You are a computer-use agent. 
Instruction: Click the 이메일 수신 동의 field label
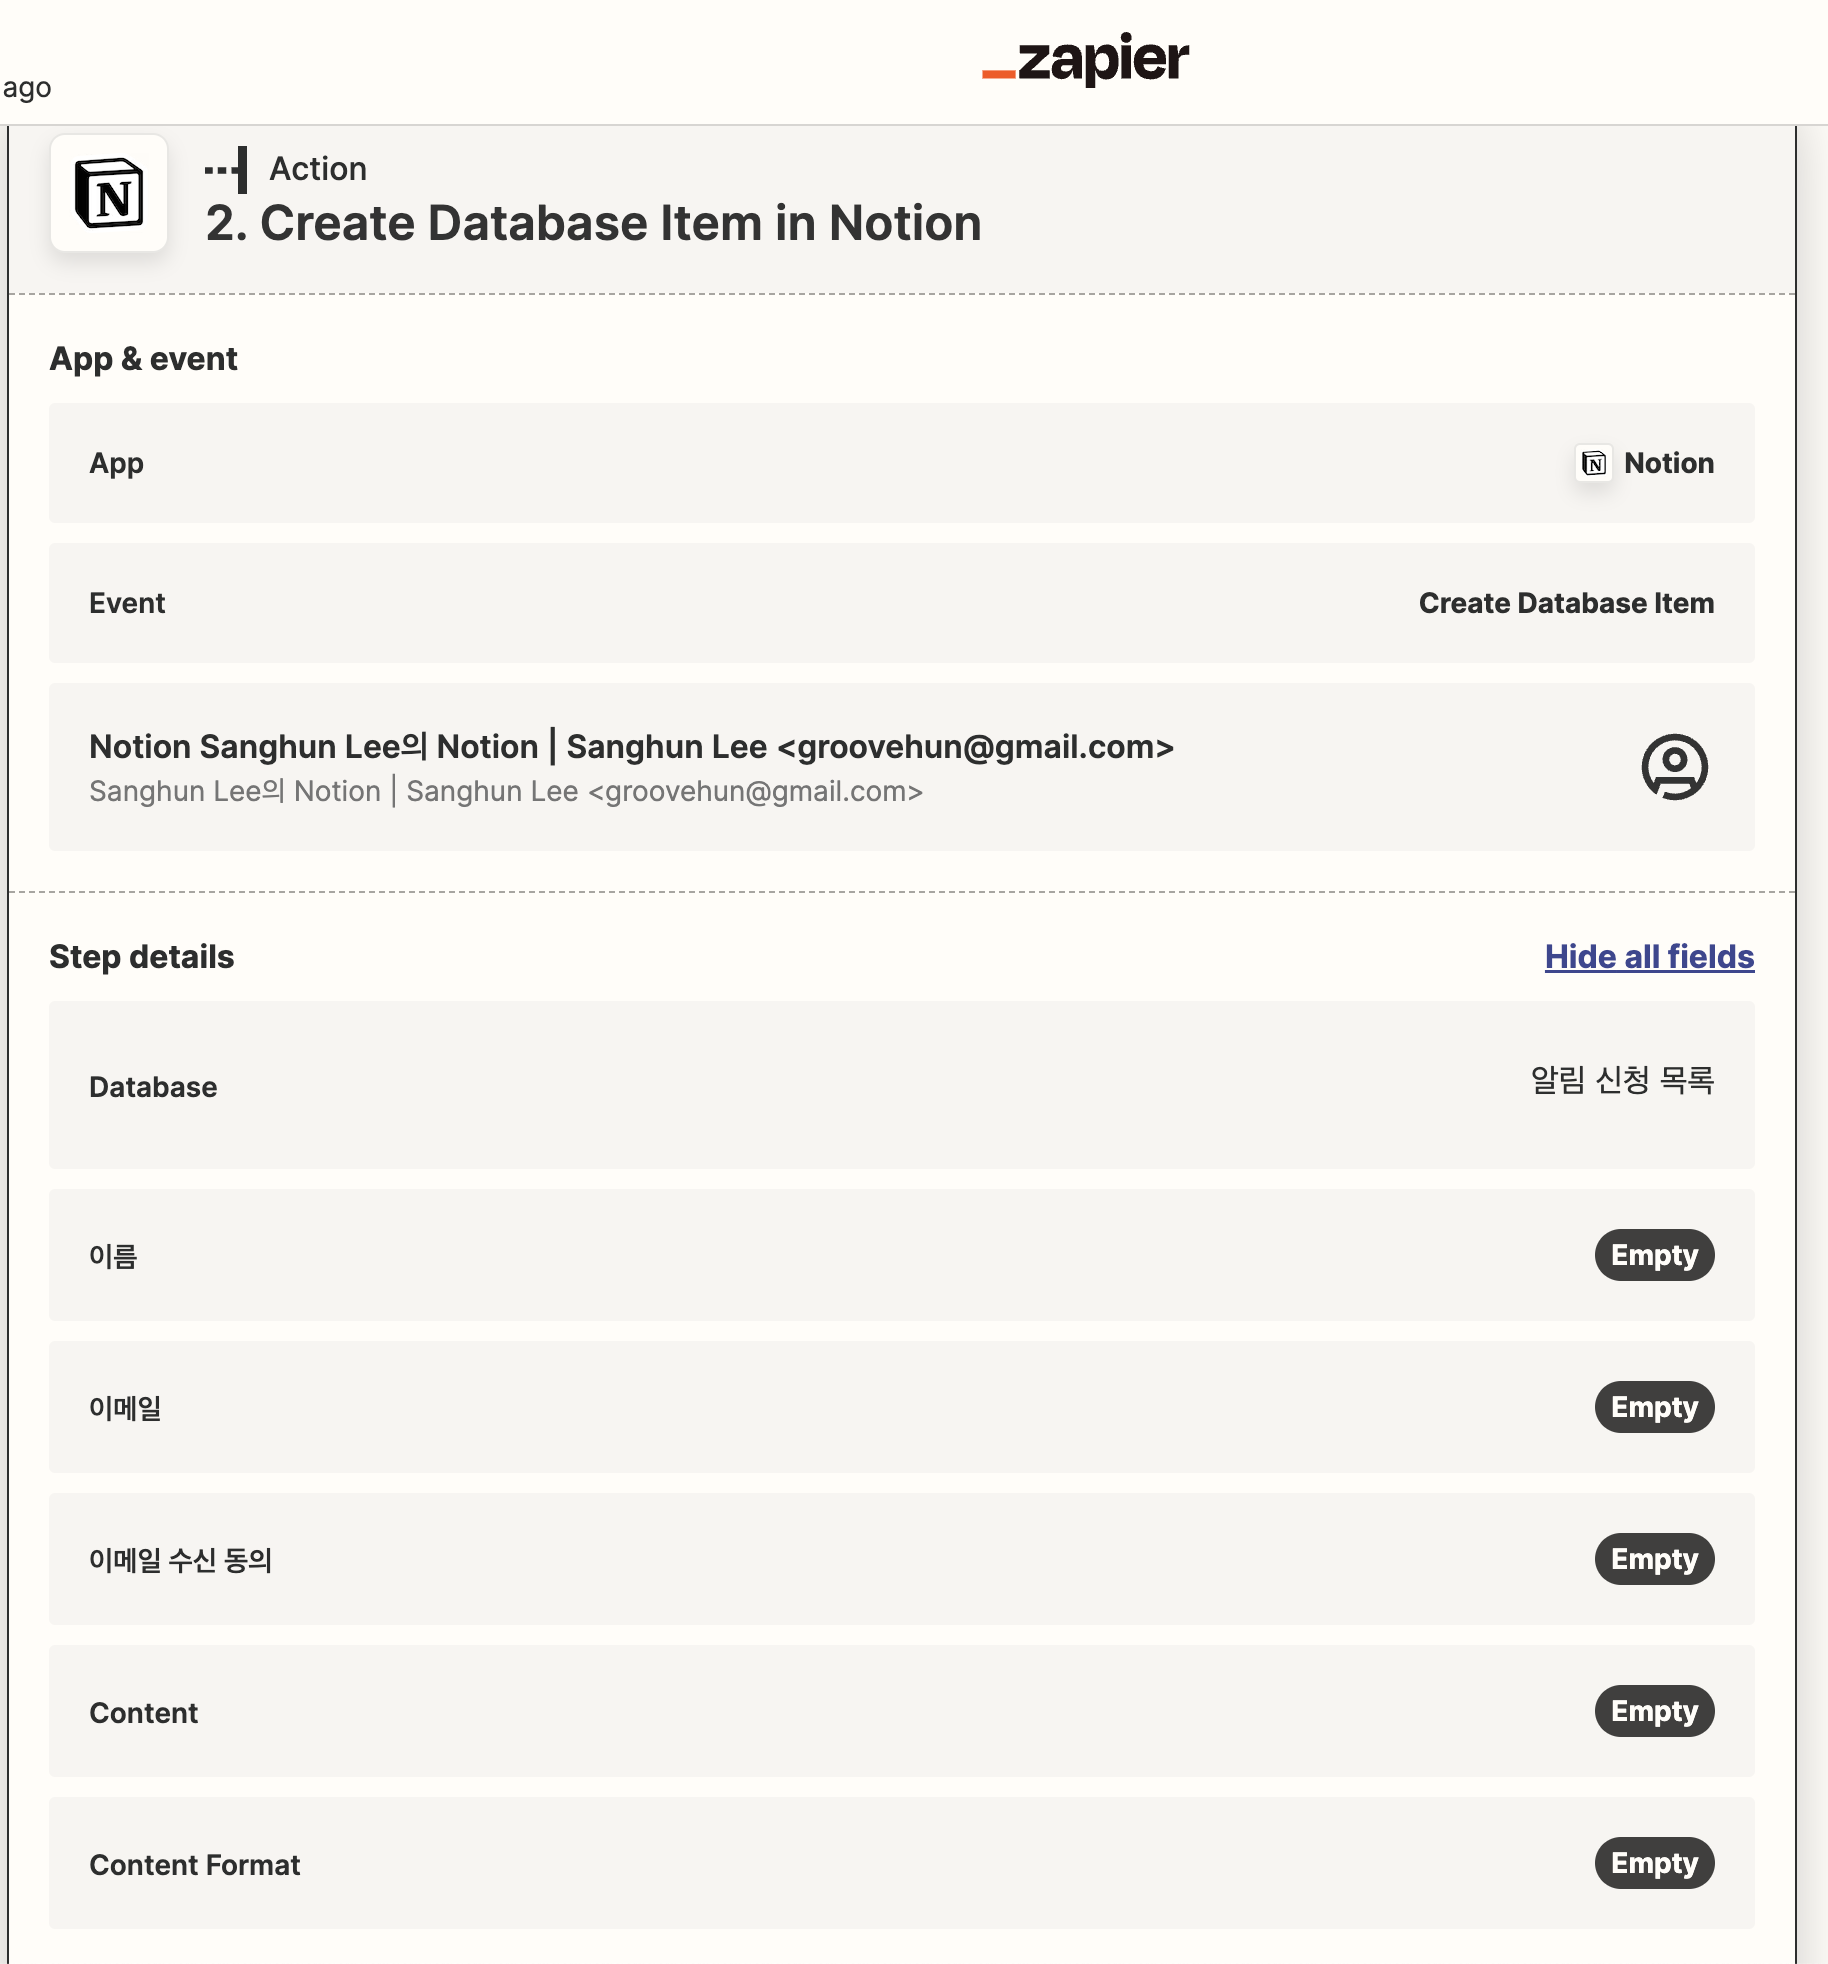[x=181, y=1560]
